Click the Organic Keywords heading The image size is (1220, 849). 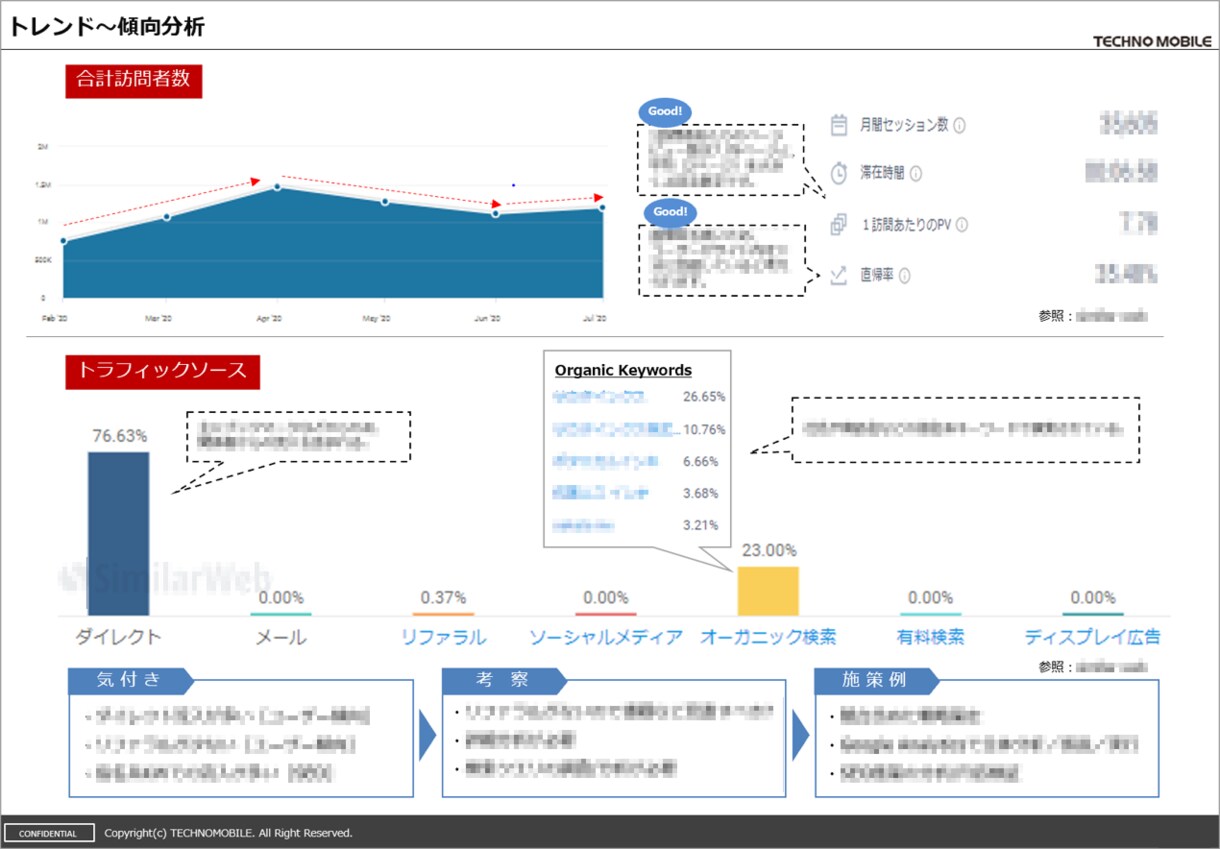point(623,370)
